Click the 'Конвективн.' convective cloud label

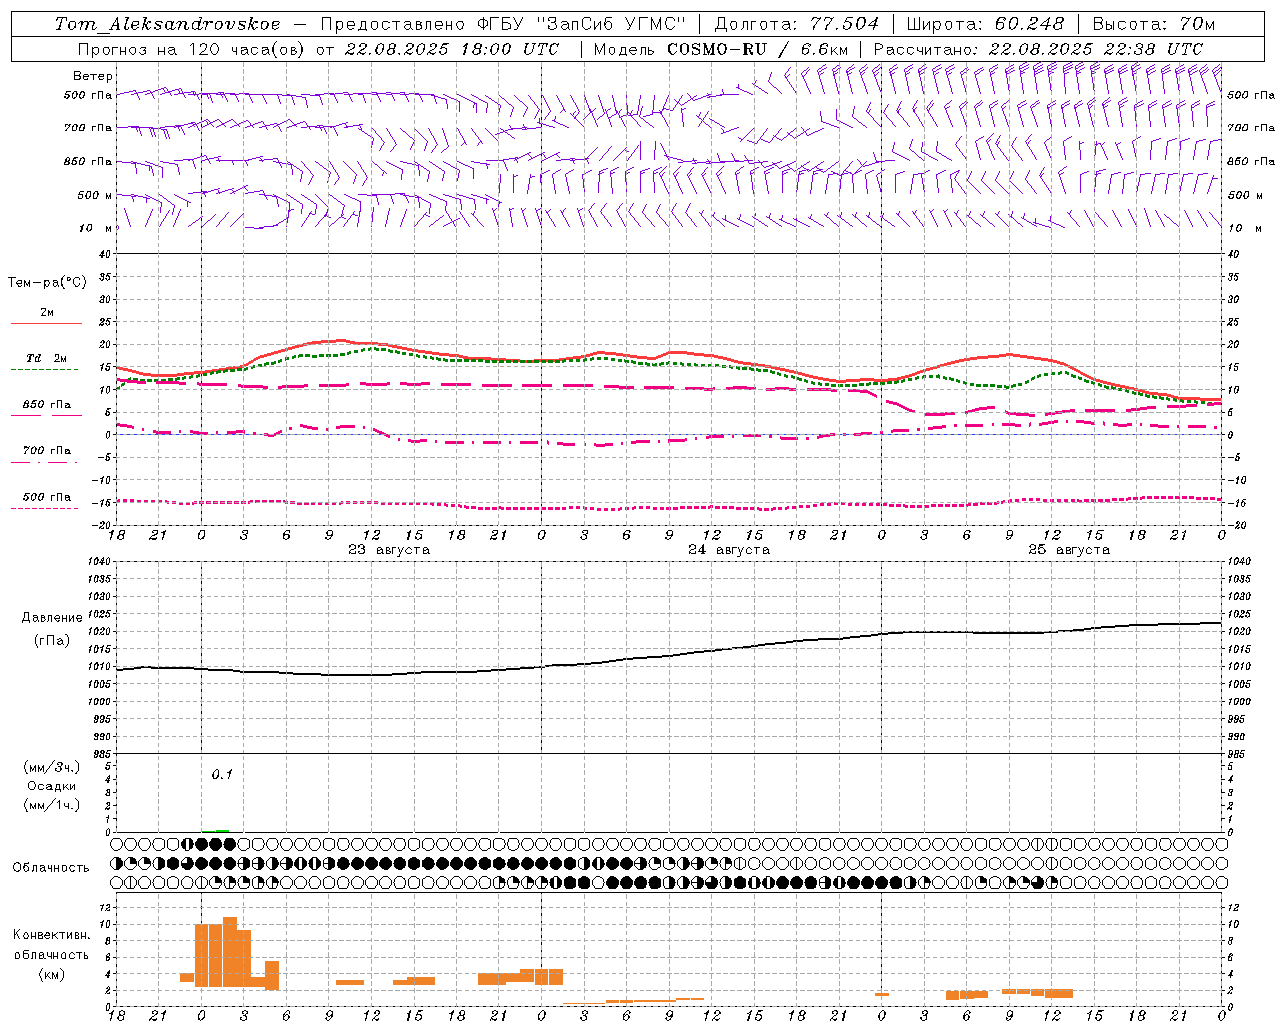[52, 935]
